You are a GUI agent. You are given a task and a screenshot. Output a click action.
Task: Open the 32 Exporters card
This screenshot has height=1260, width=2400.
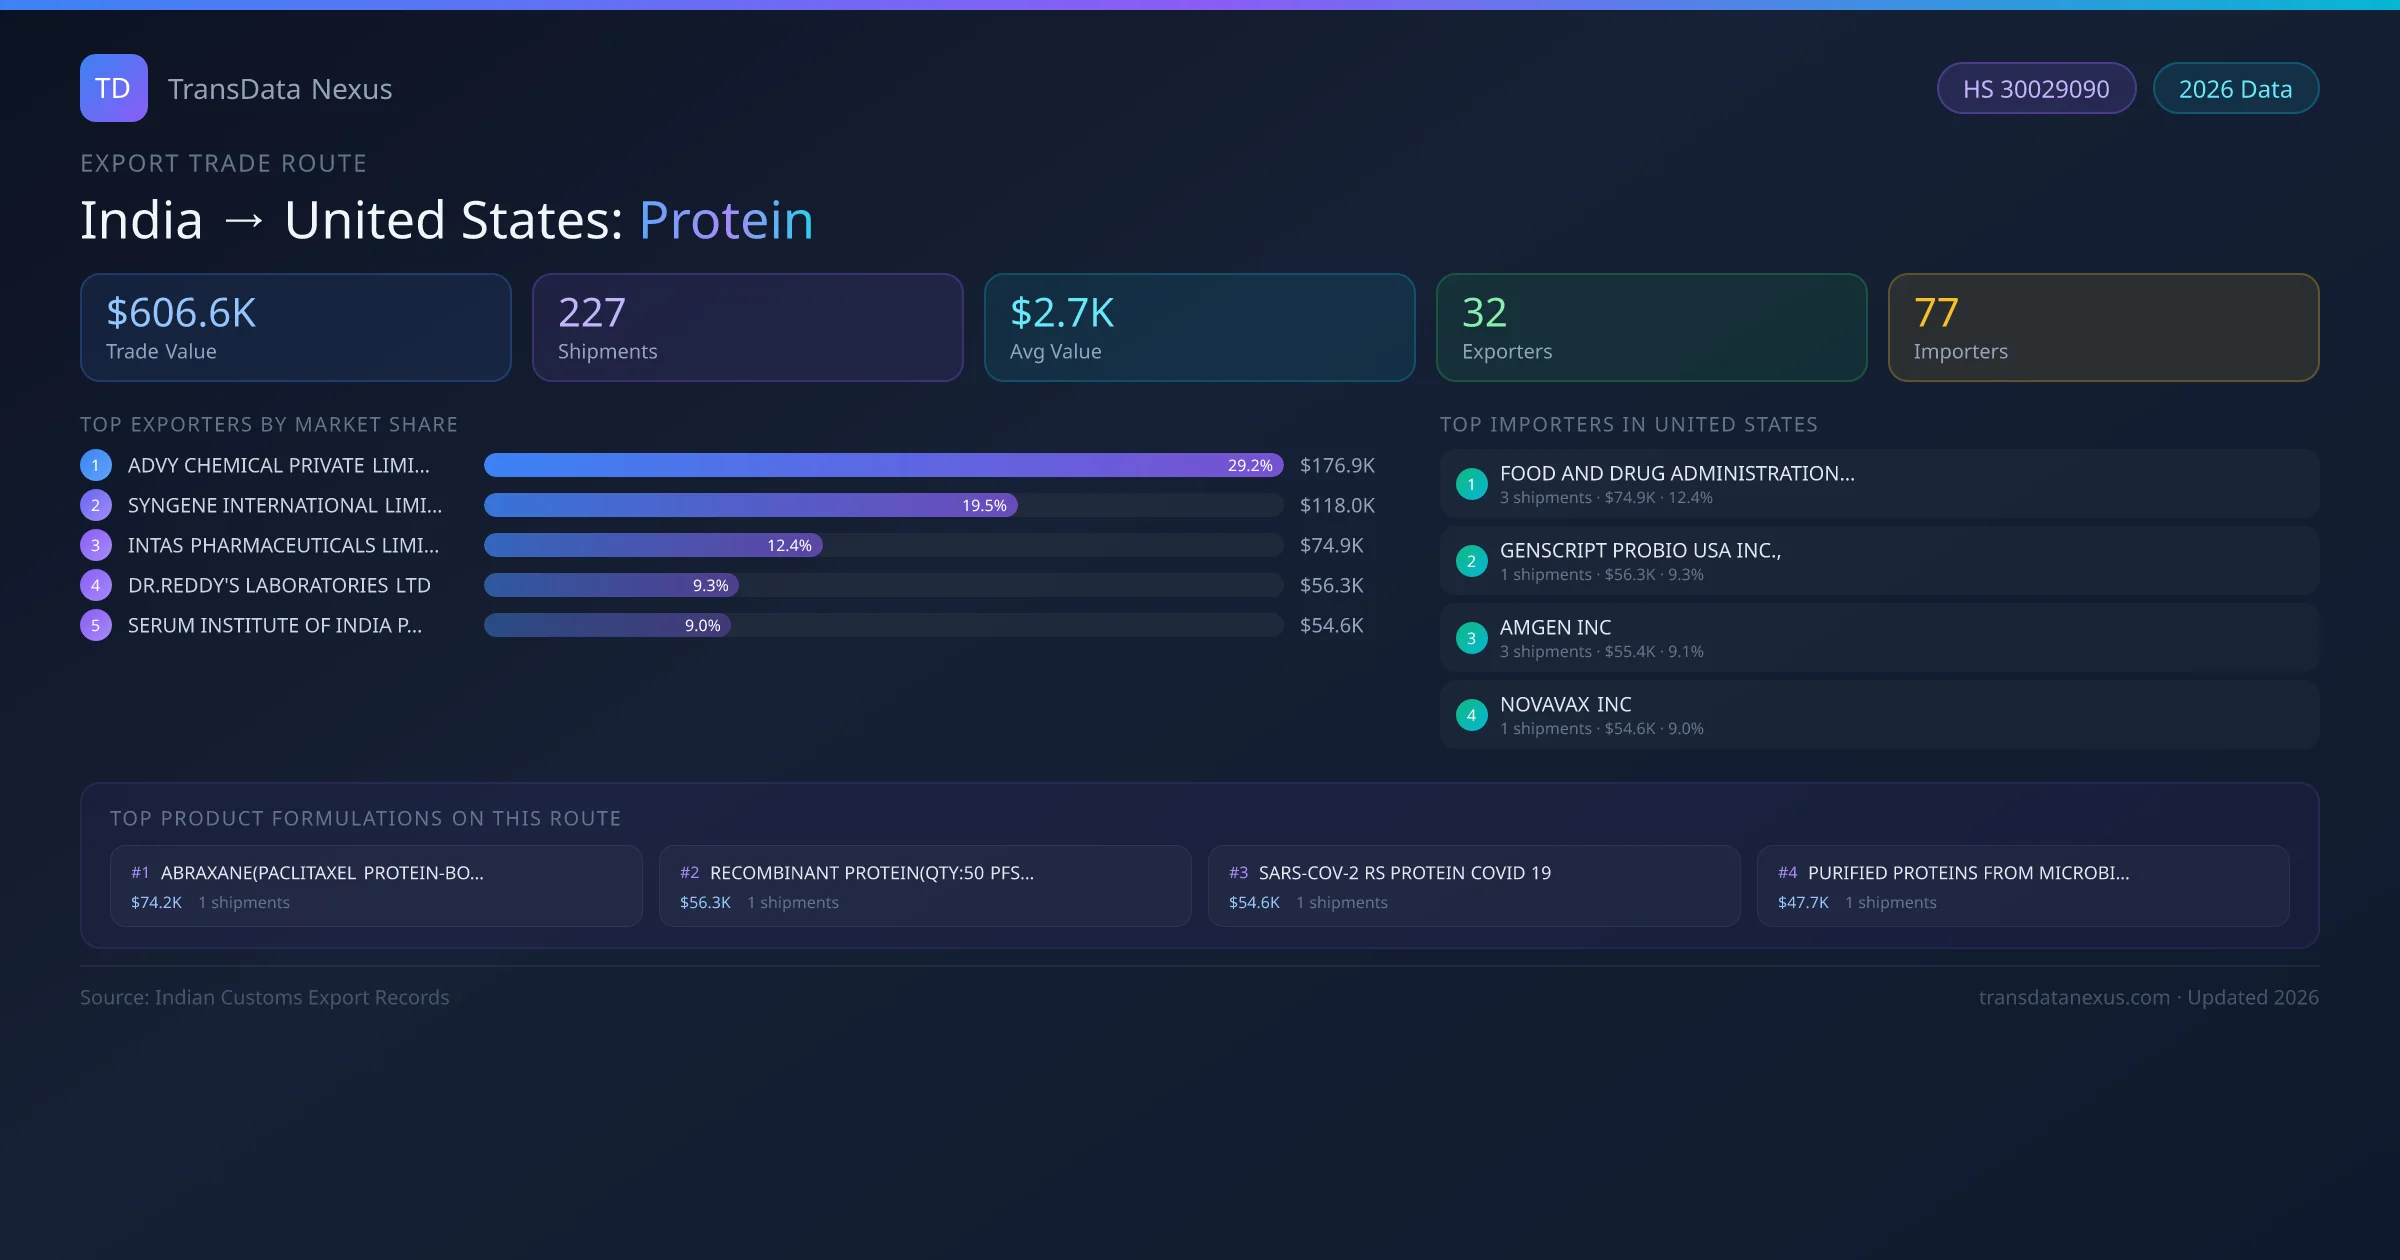(x=1651, y=328)
